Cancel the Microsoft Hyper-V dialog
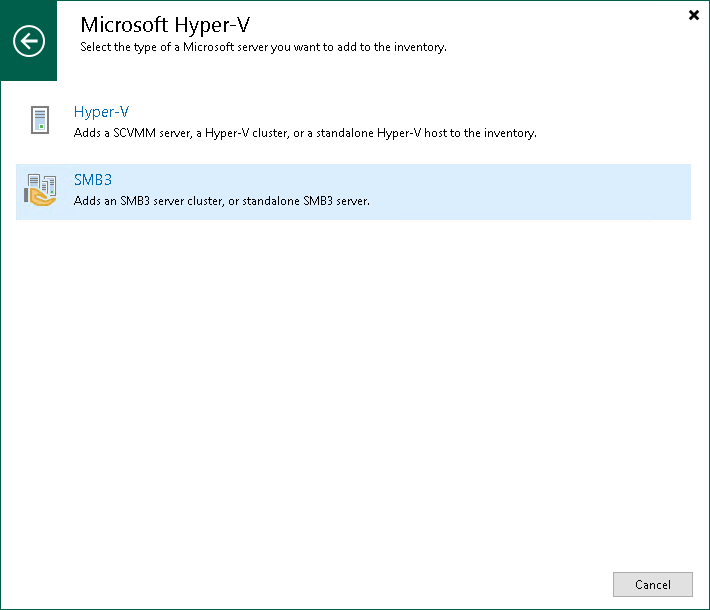The width and height of the screenshot is (710, 610). point(652,585)
